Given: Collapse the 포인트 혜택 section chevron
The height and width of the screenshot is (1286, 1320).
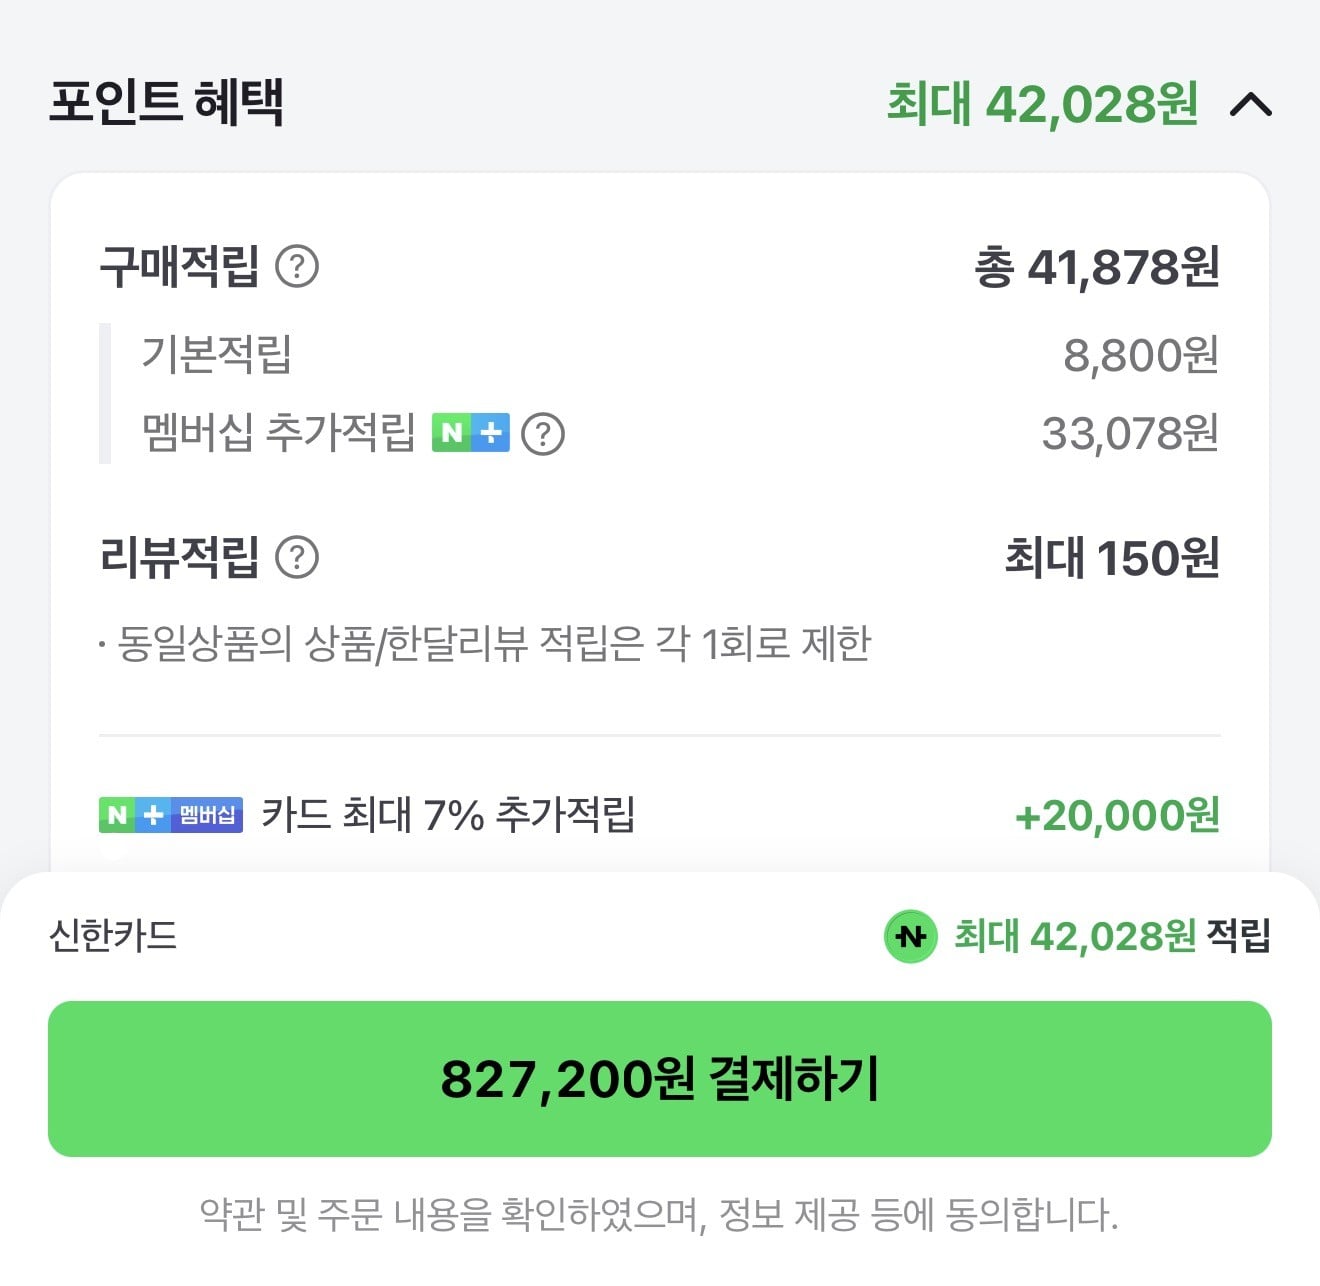Looking at the screenshot, I should [x=1250, y=104].
